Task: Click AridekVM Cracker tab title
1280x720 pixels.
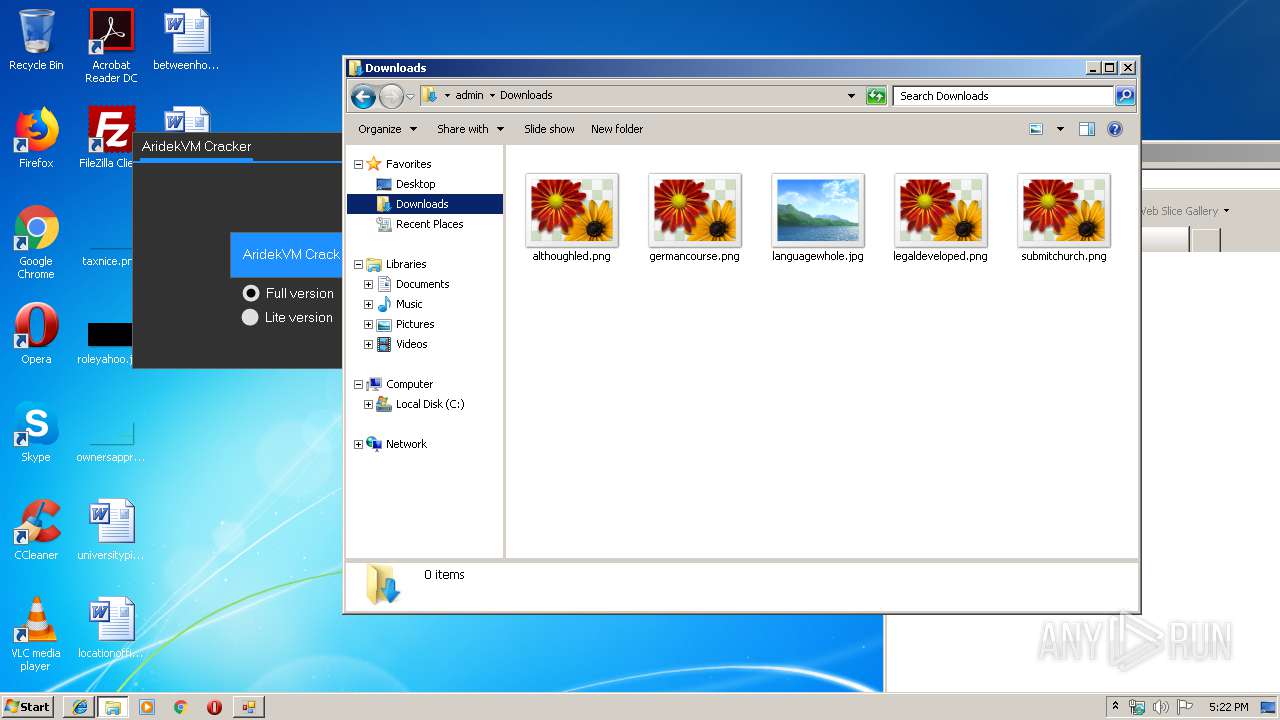Action: pos(196,146)
